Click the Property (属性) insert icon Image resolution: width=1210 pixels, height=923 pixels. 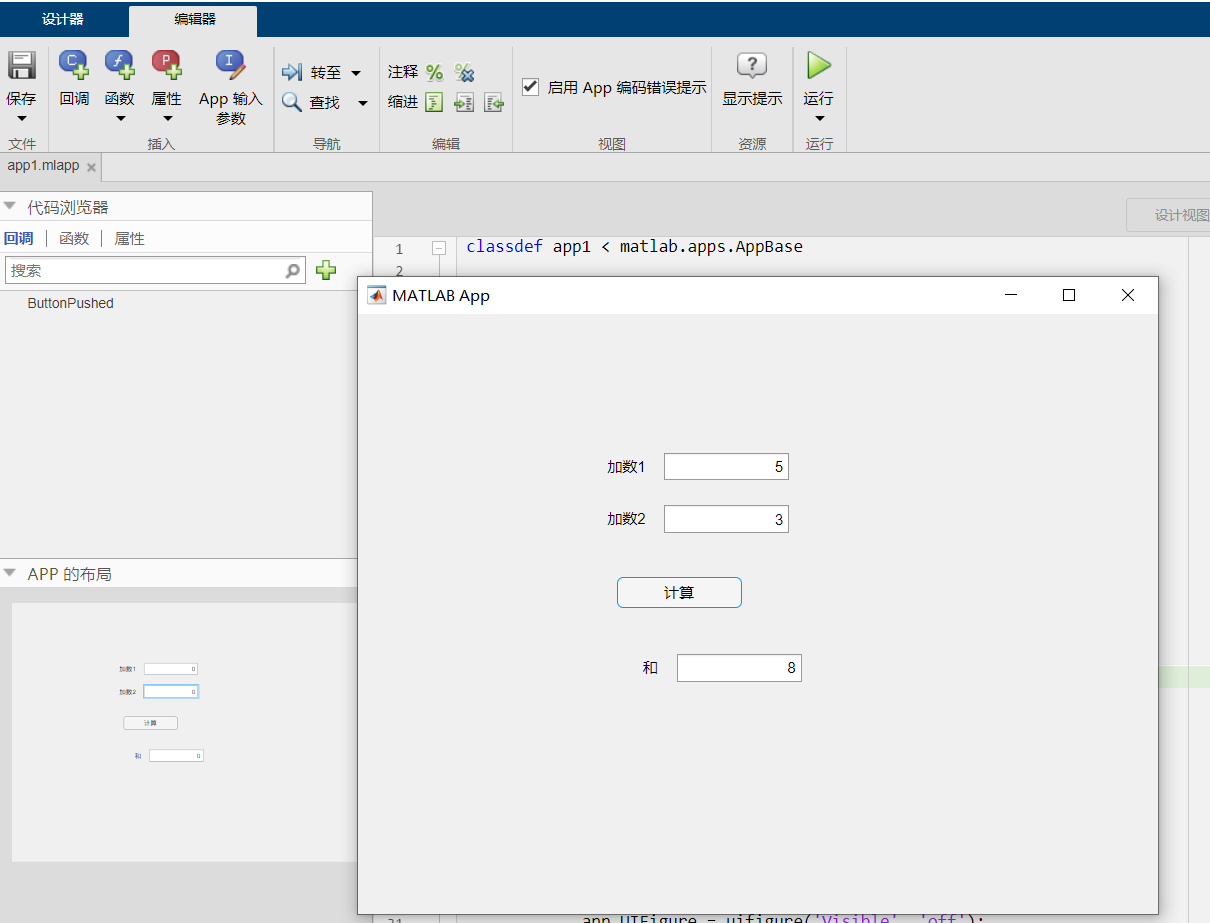[x=167, y=65]
